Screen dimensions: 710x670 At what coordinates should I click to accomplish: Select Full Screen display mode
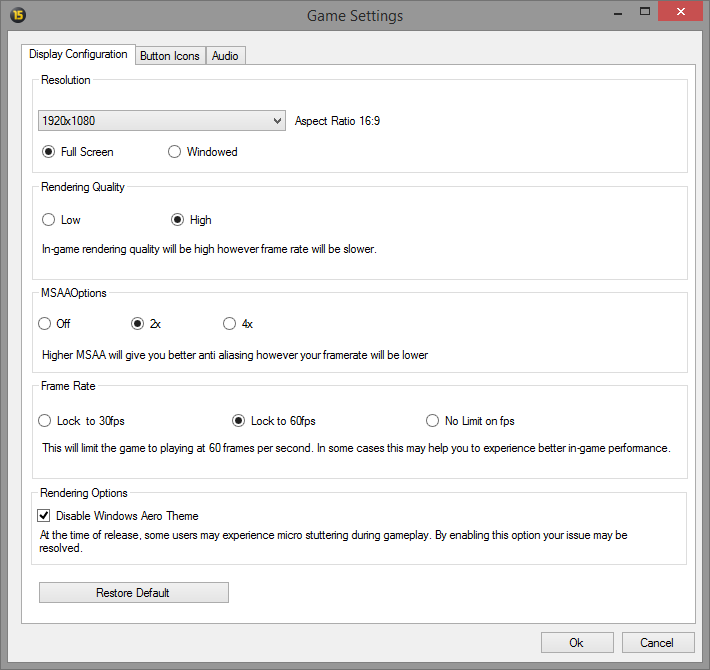49,152
